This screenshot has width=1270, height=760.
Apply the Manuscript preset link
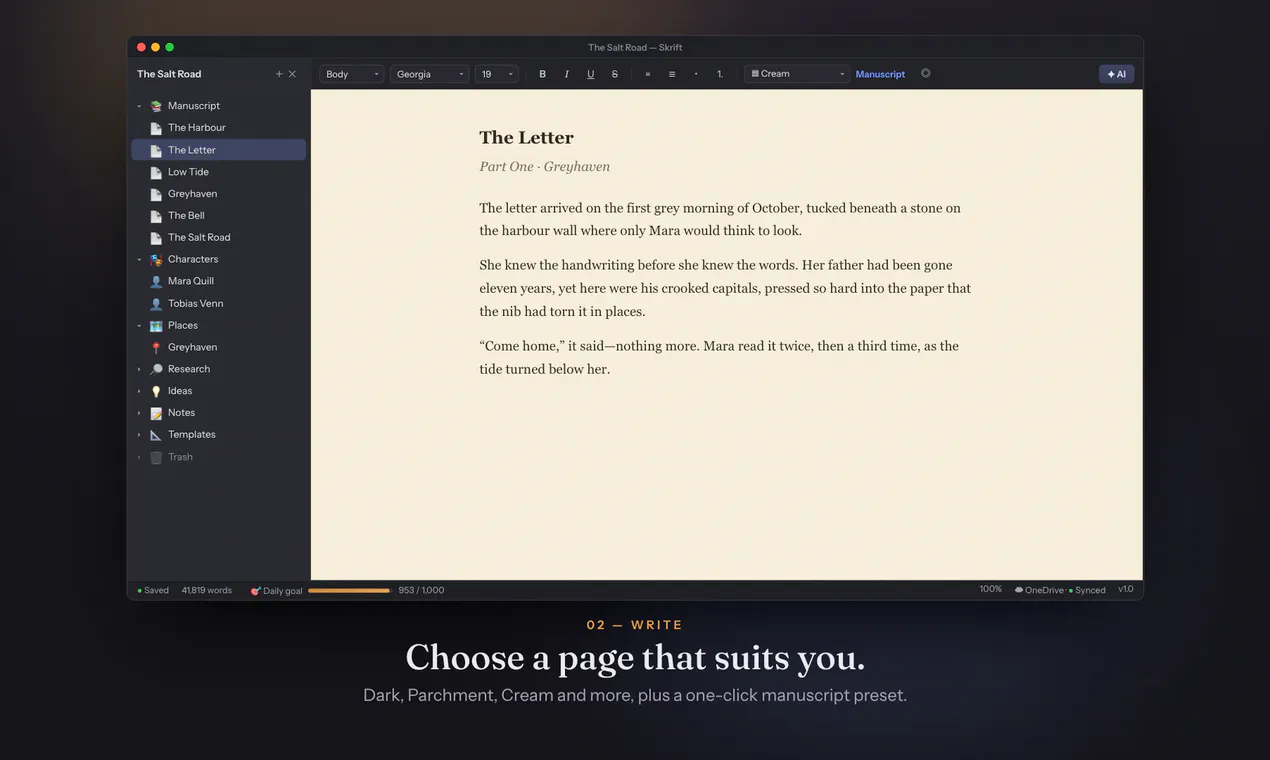pyautogui.click(x=880, y=74)
